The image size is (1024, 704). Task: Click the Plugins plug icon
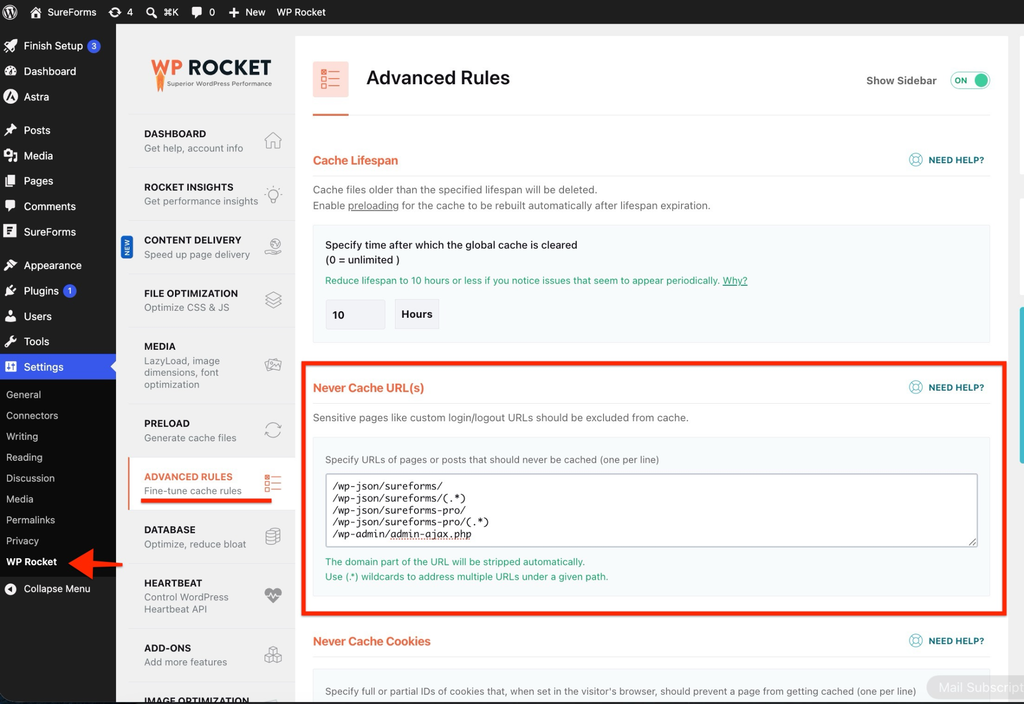pos(10,291)
